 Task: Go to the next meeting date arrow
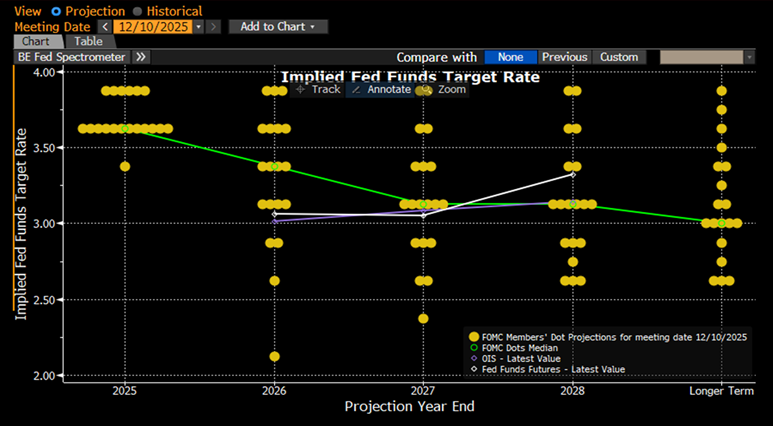coord(213,26)
